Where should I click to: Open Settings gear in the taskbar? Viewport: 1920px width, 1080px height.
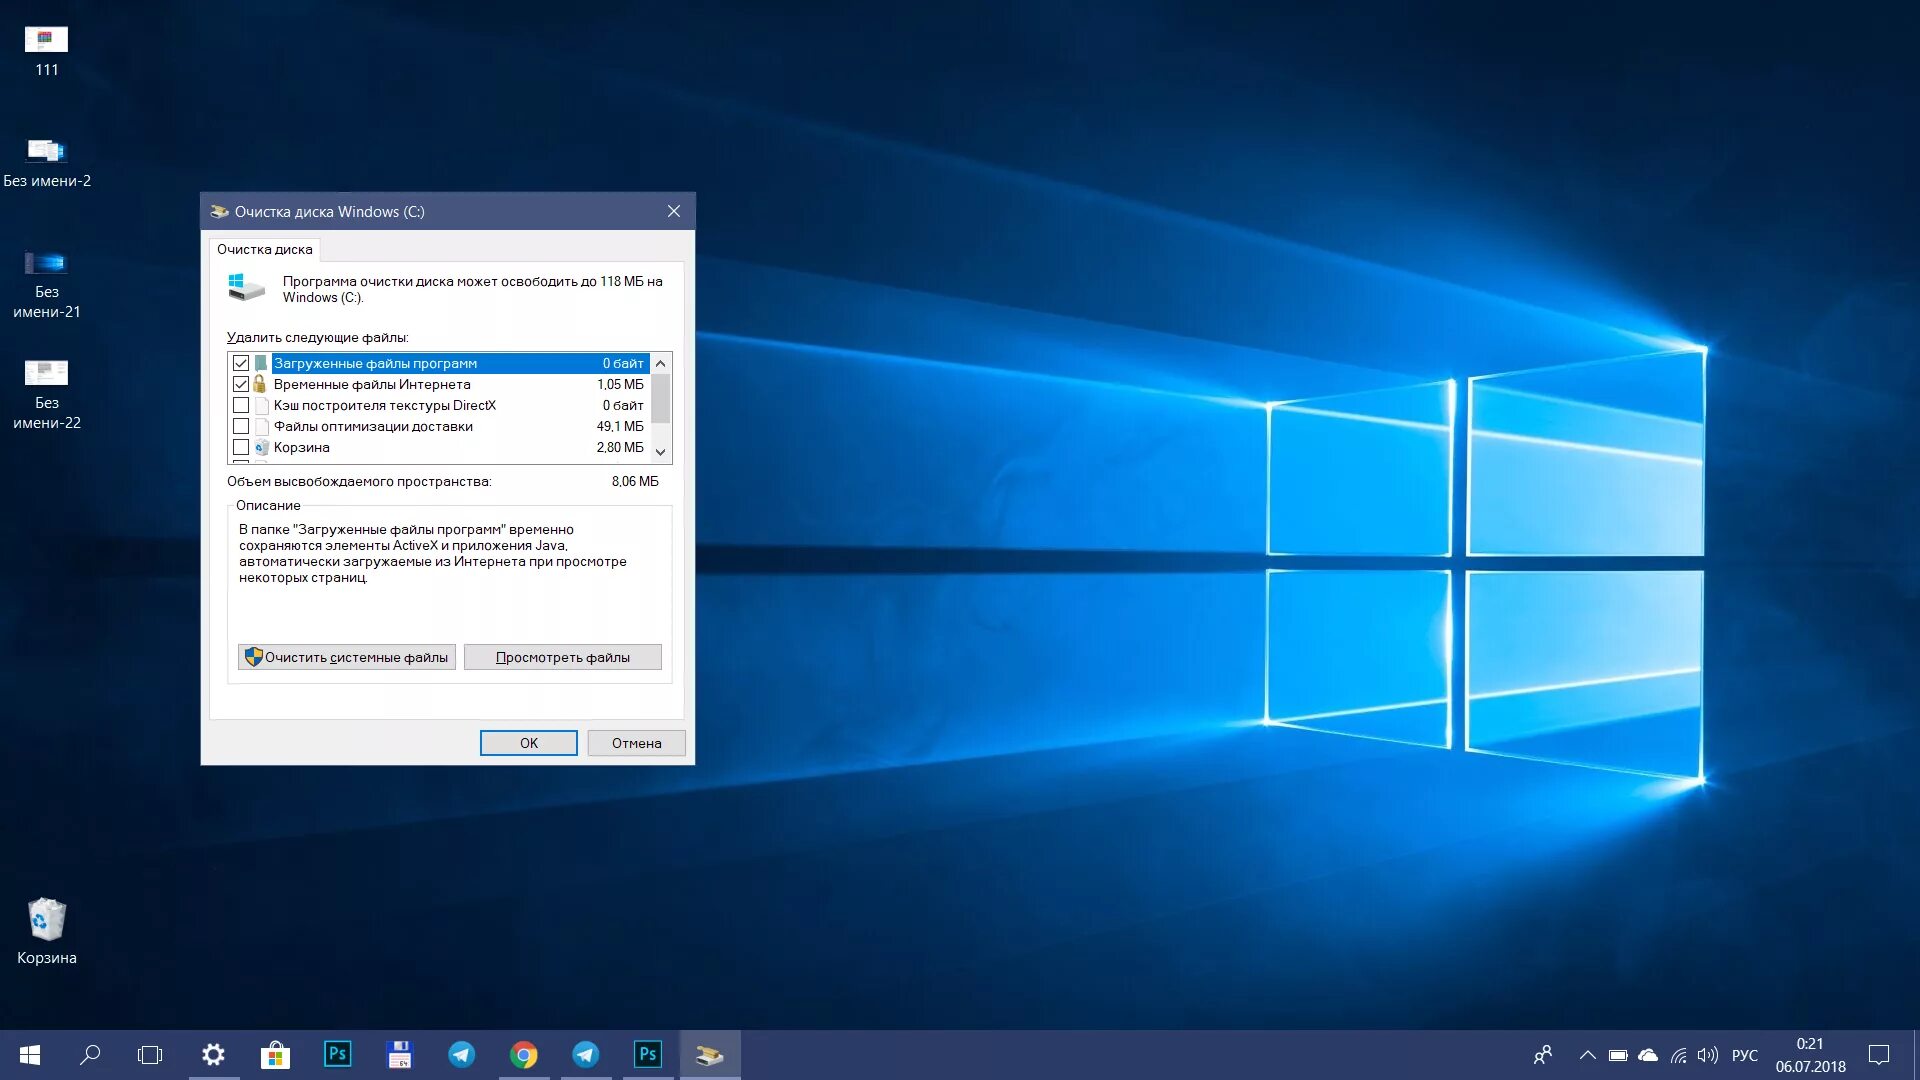coord(213,1055)
